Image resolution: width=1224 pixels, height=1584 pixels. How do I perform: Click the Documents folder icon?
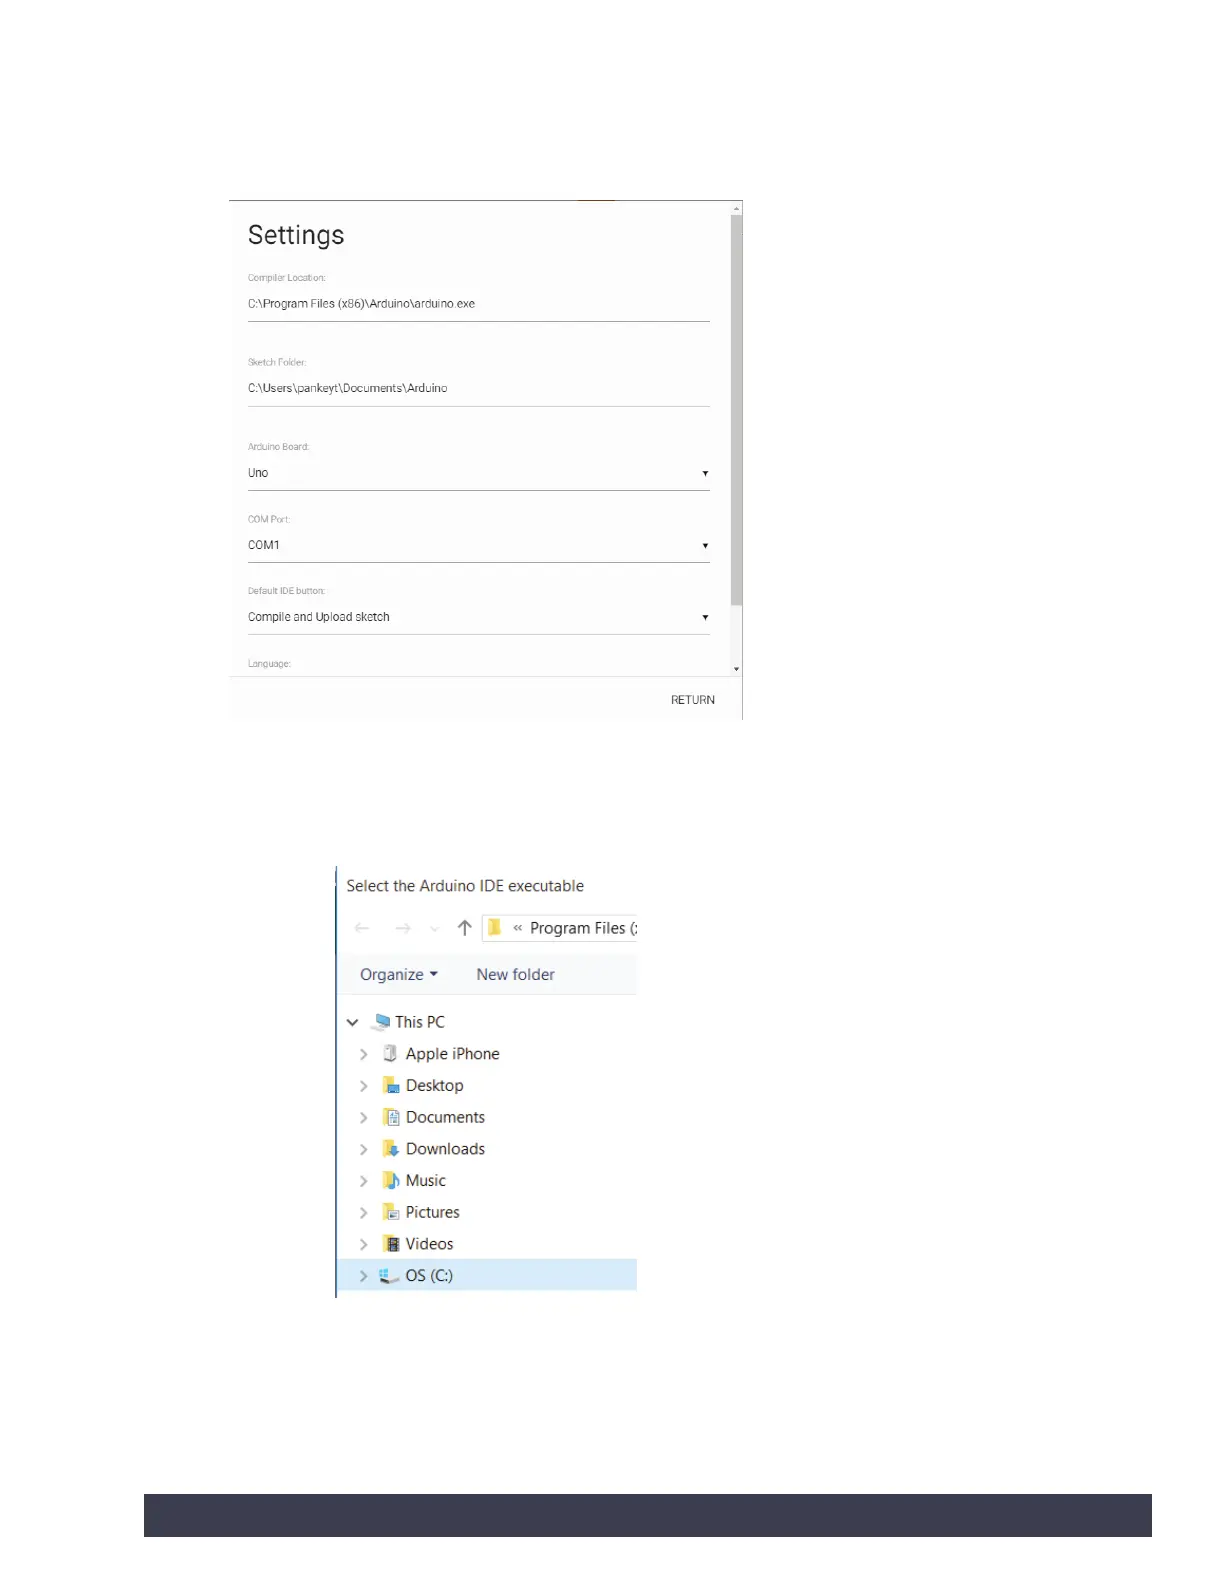click(391, 1118)
